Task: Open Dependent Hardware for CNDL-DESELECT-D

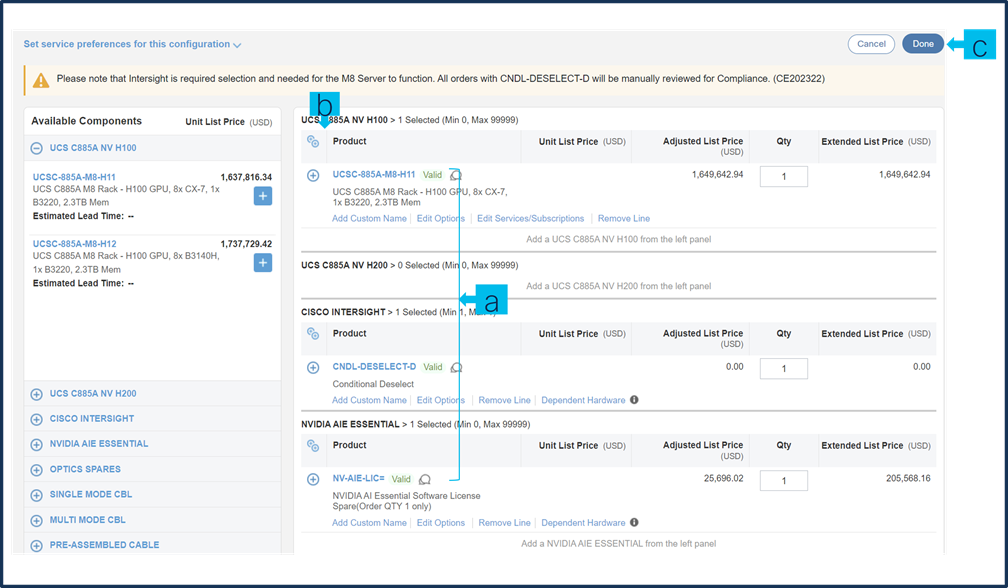Action: click(x=583, y=400)
